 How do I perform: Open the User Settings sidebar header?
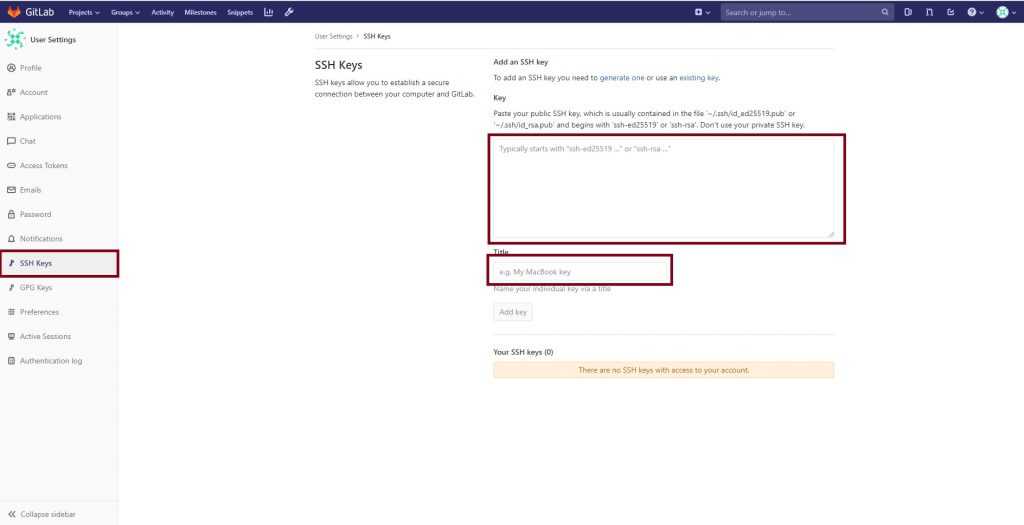[x=53, y=40]
